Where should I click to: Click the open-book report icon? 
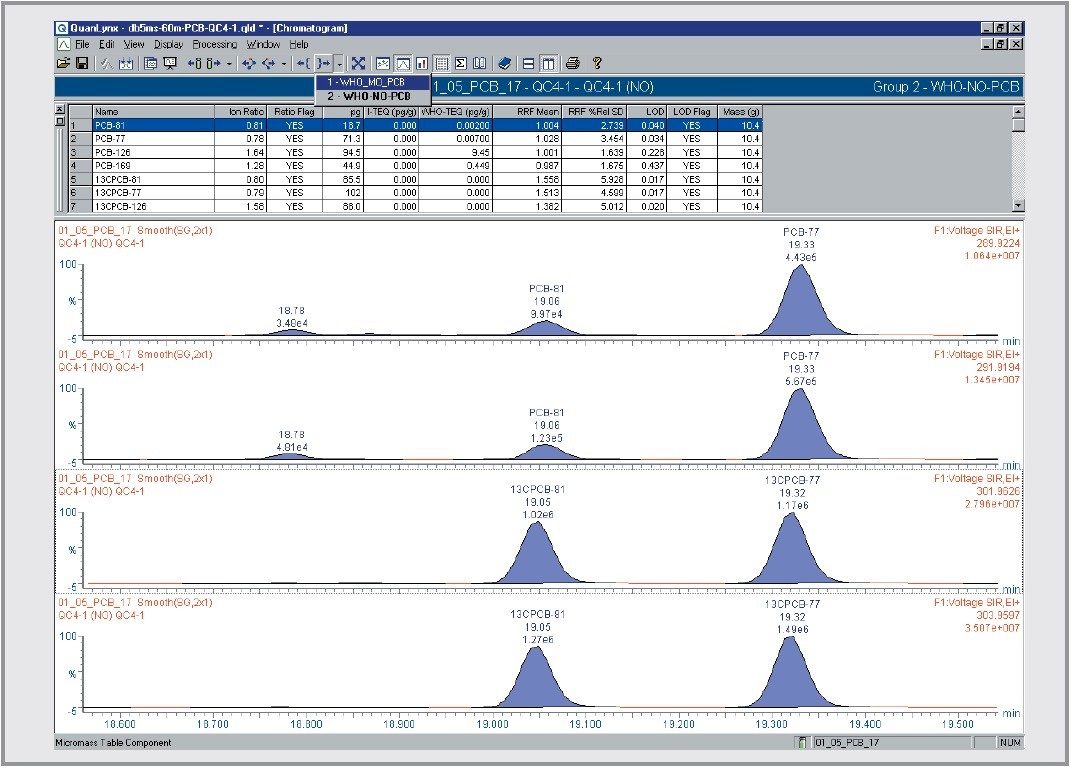tap(480, 64)
